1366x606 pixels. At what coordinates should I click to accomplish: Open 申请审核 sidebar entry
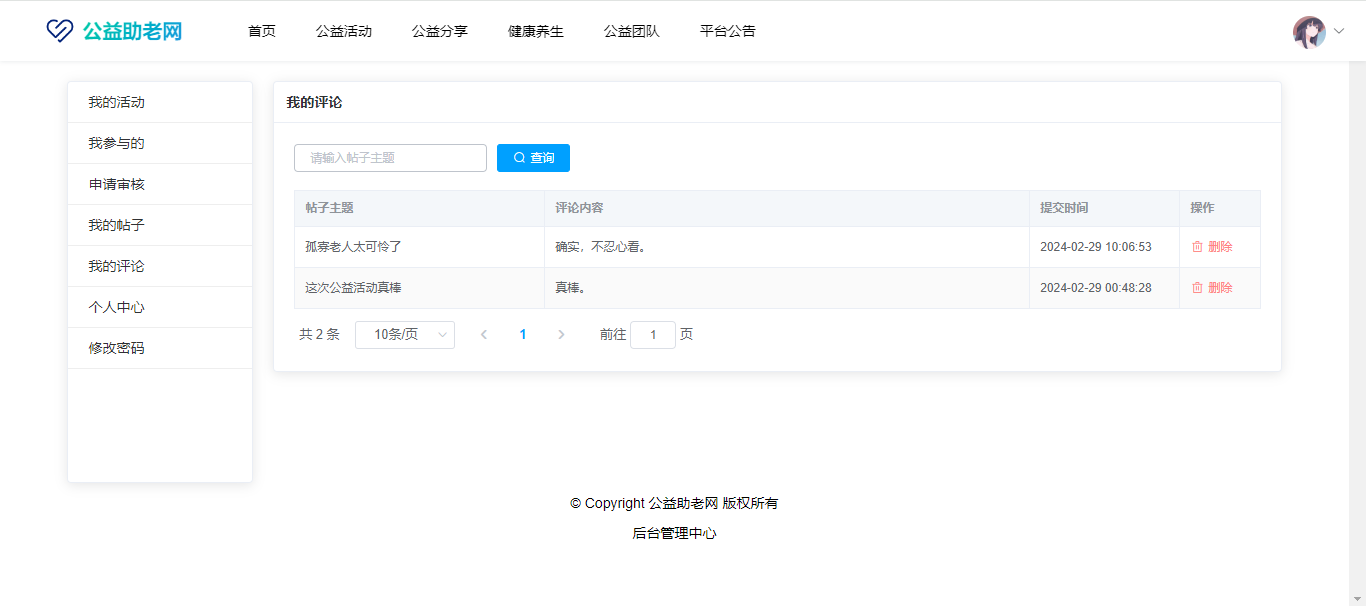(116, 185)
